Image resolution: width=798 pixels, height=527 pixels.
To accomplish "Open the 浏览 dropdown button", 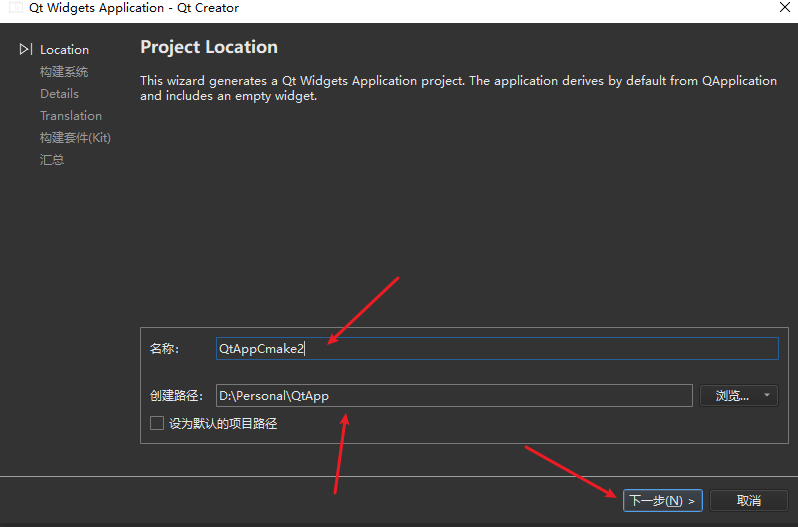I will tap(739, 395).
